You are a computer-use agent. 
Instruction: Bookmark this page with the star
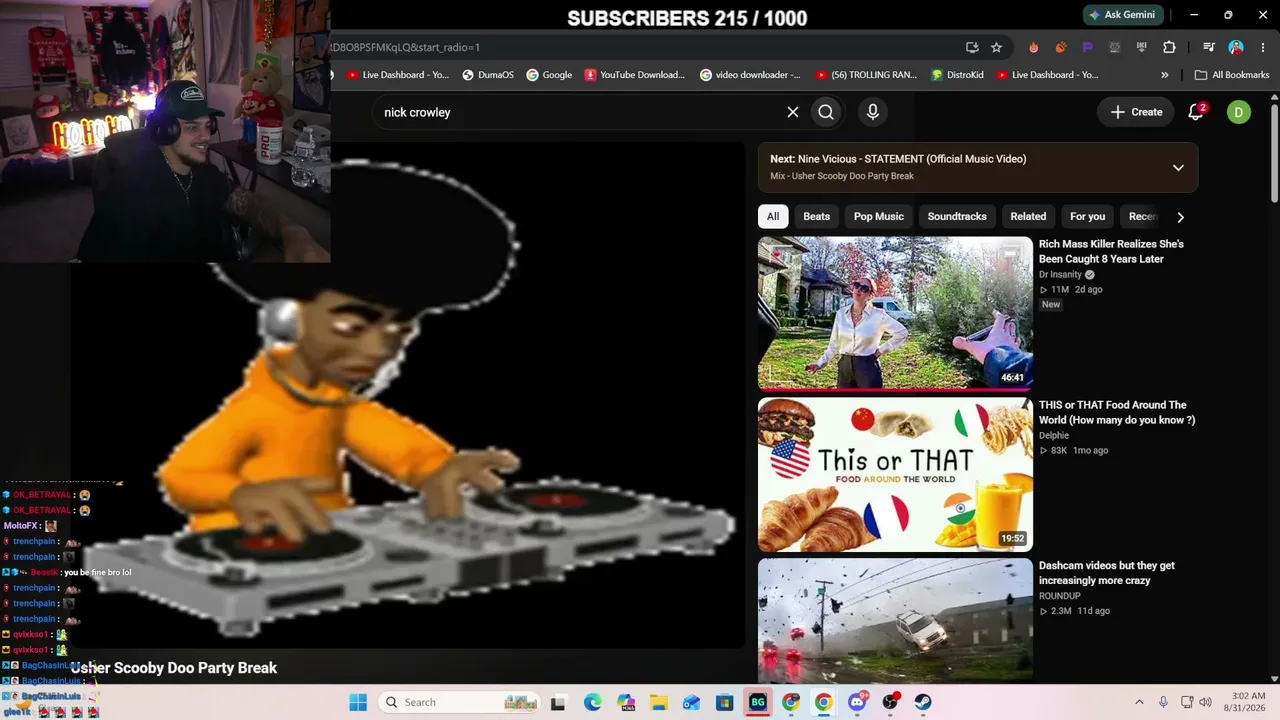point(996,47)
